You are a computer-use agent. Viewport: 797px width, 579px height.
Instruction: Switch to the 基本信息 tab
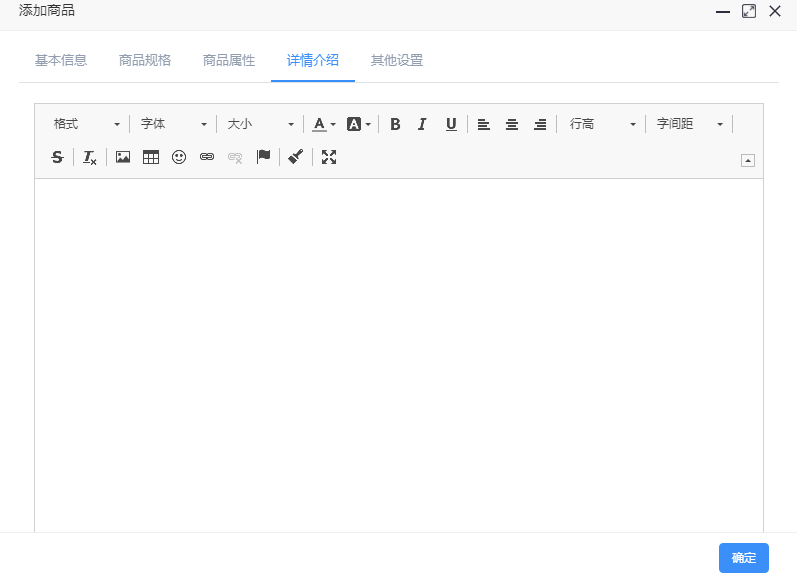coord(61,60)
